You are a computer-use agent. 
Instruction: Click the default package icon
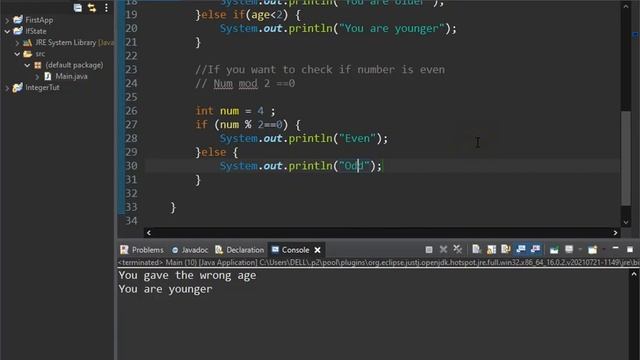coord(38,65)
